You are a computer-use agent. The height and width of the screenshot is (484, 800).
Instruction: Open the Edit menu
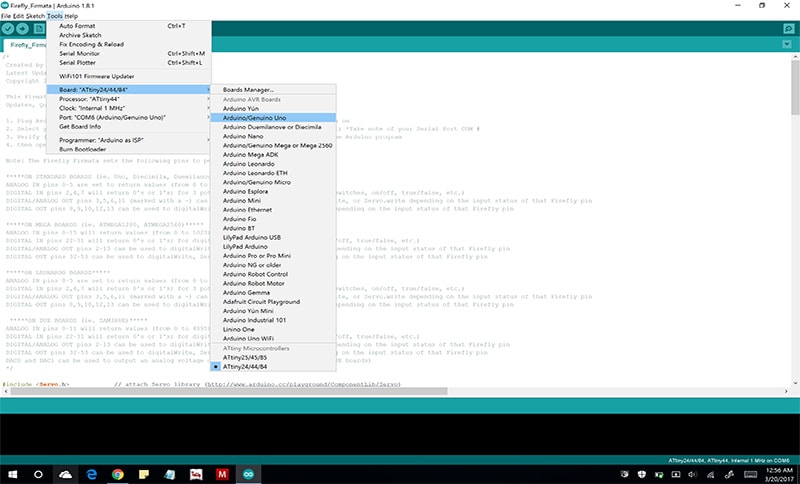18,16
